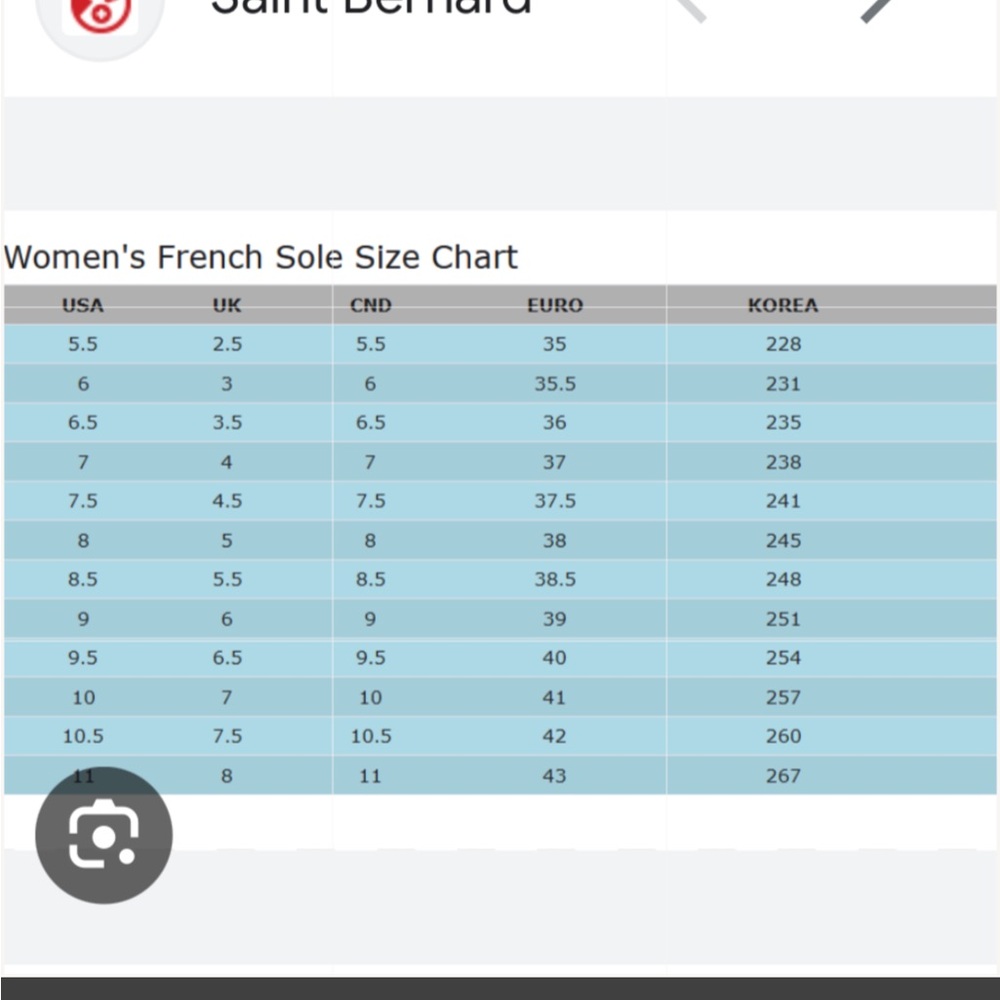
Task: Select Korea size 267 cell
Action: click(783, 776)
